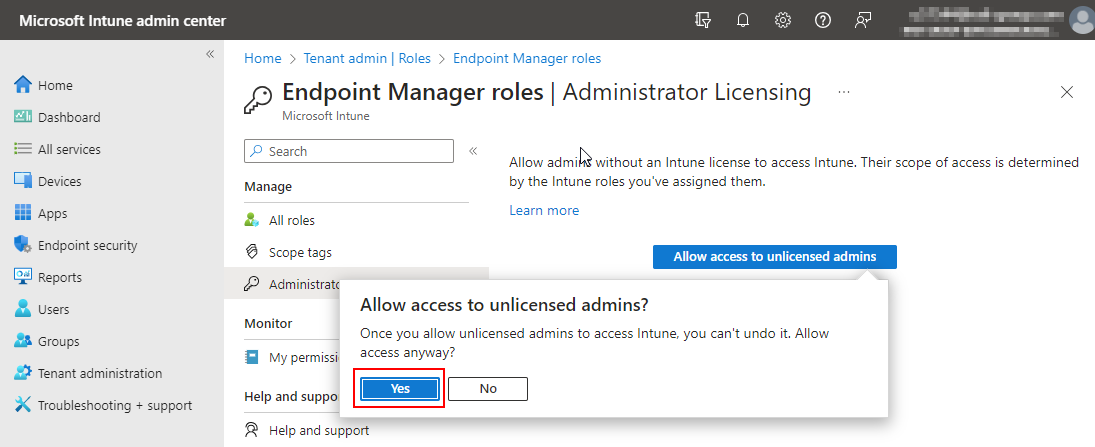The height and width of the screenshot is (447, 1095).
Task: Click the My permissions notebook icon
Action: pos(251,358)
